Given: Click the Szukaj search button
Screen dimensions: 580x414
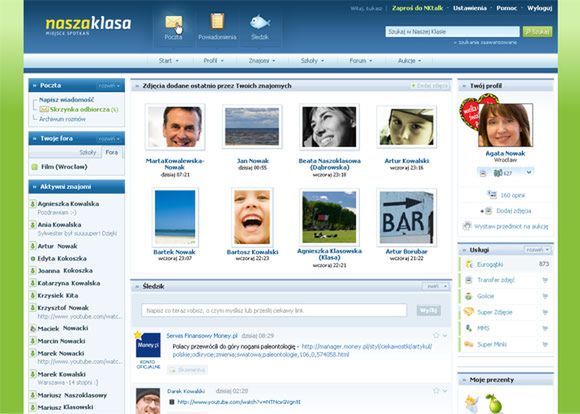Looking at the screenshot, I should click(537, 32).
